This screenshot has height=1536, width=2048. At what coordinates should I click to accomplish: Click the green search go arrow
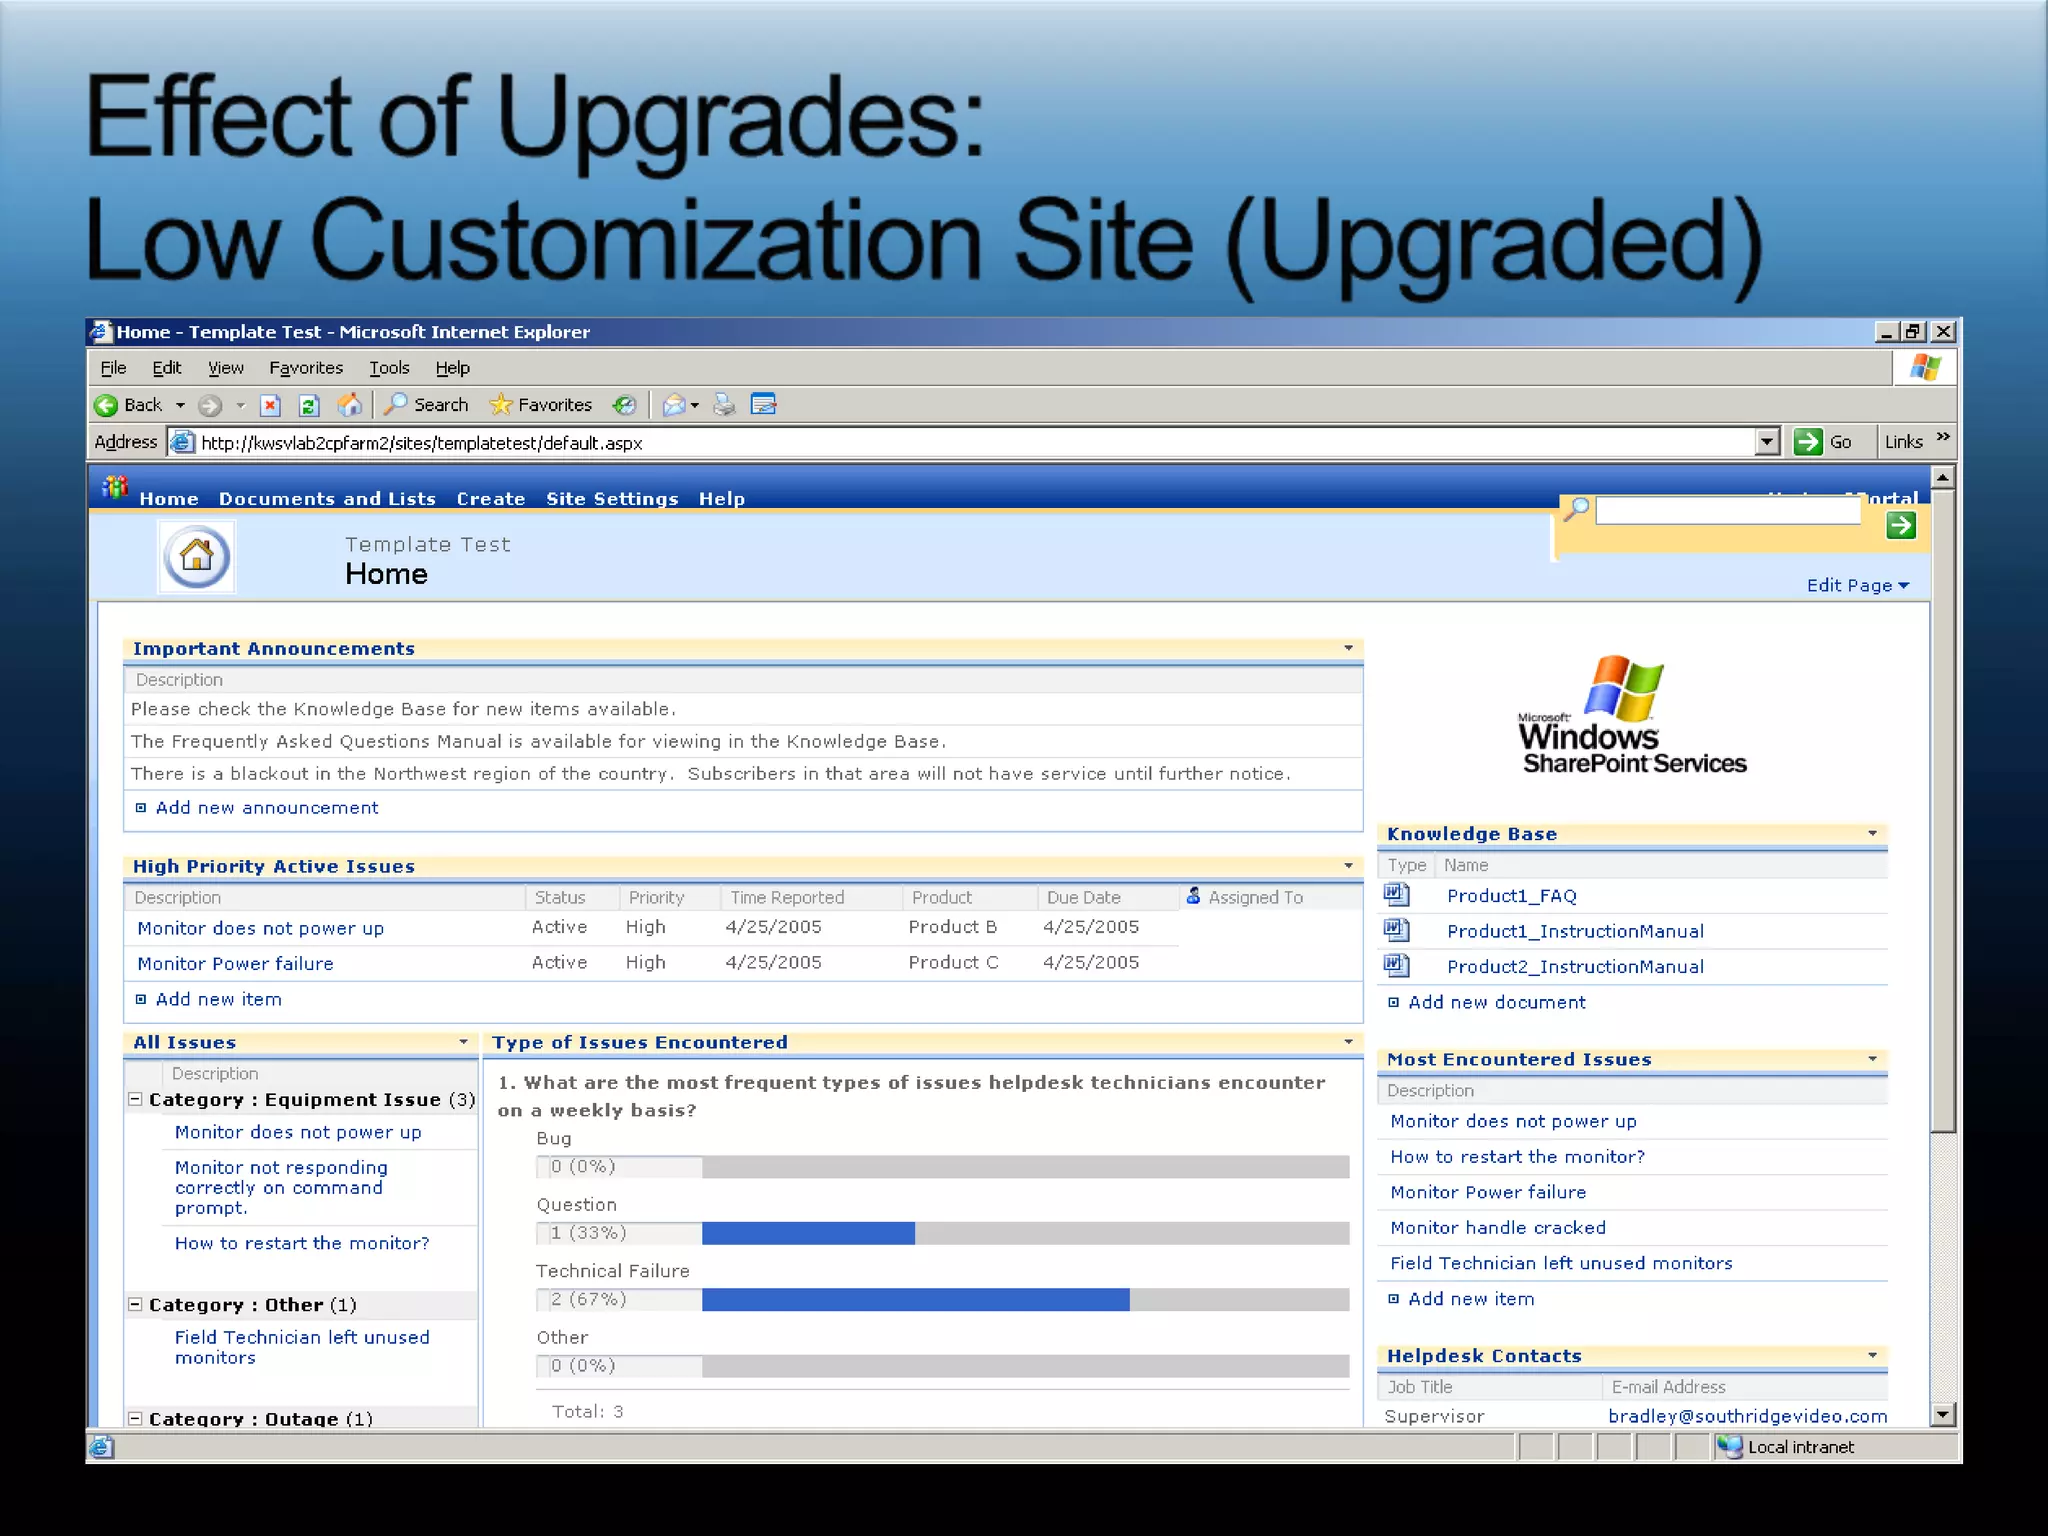point(1900,525)
